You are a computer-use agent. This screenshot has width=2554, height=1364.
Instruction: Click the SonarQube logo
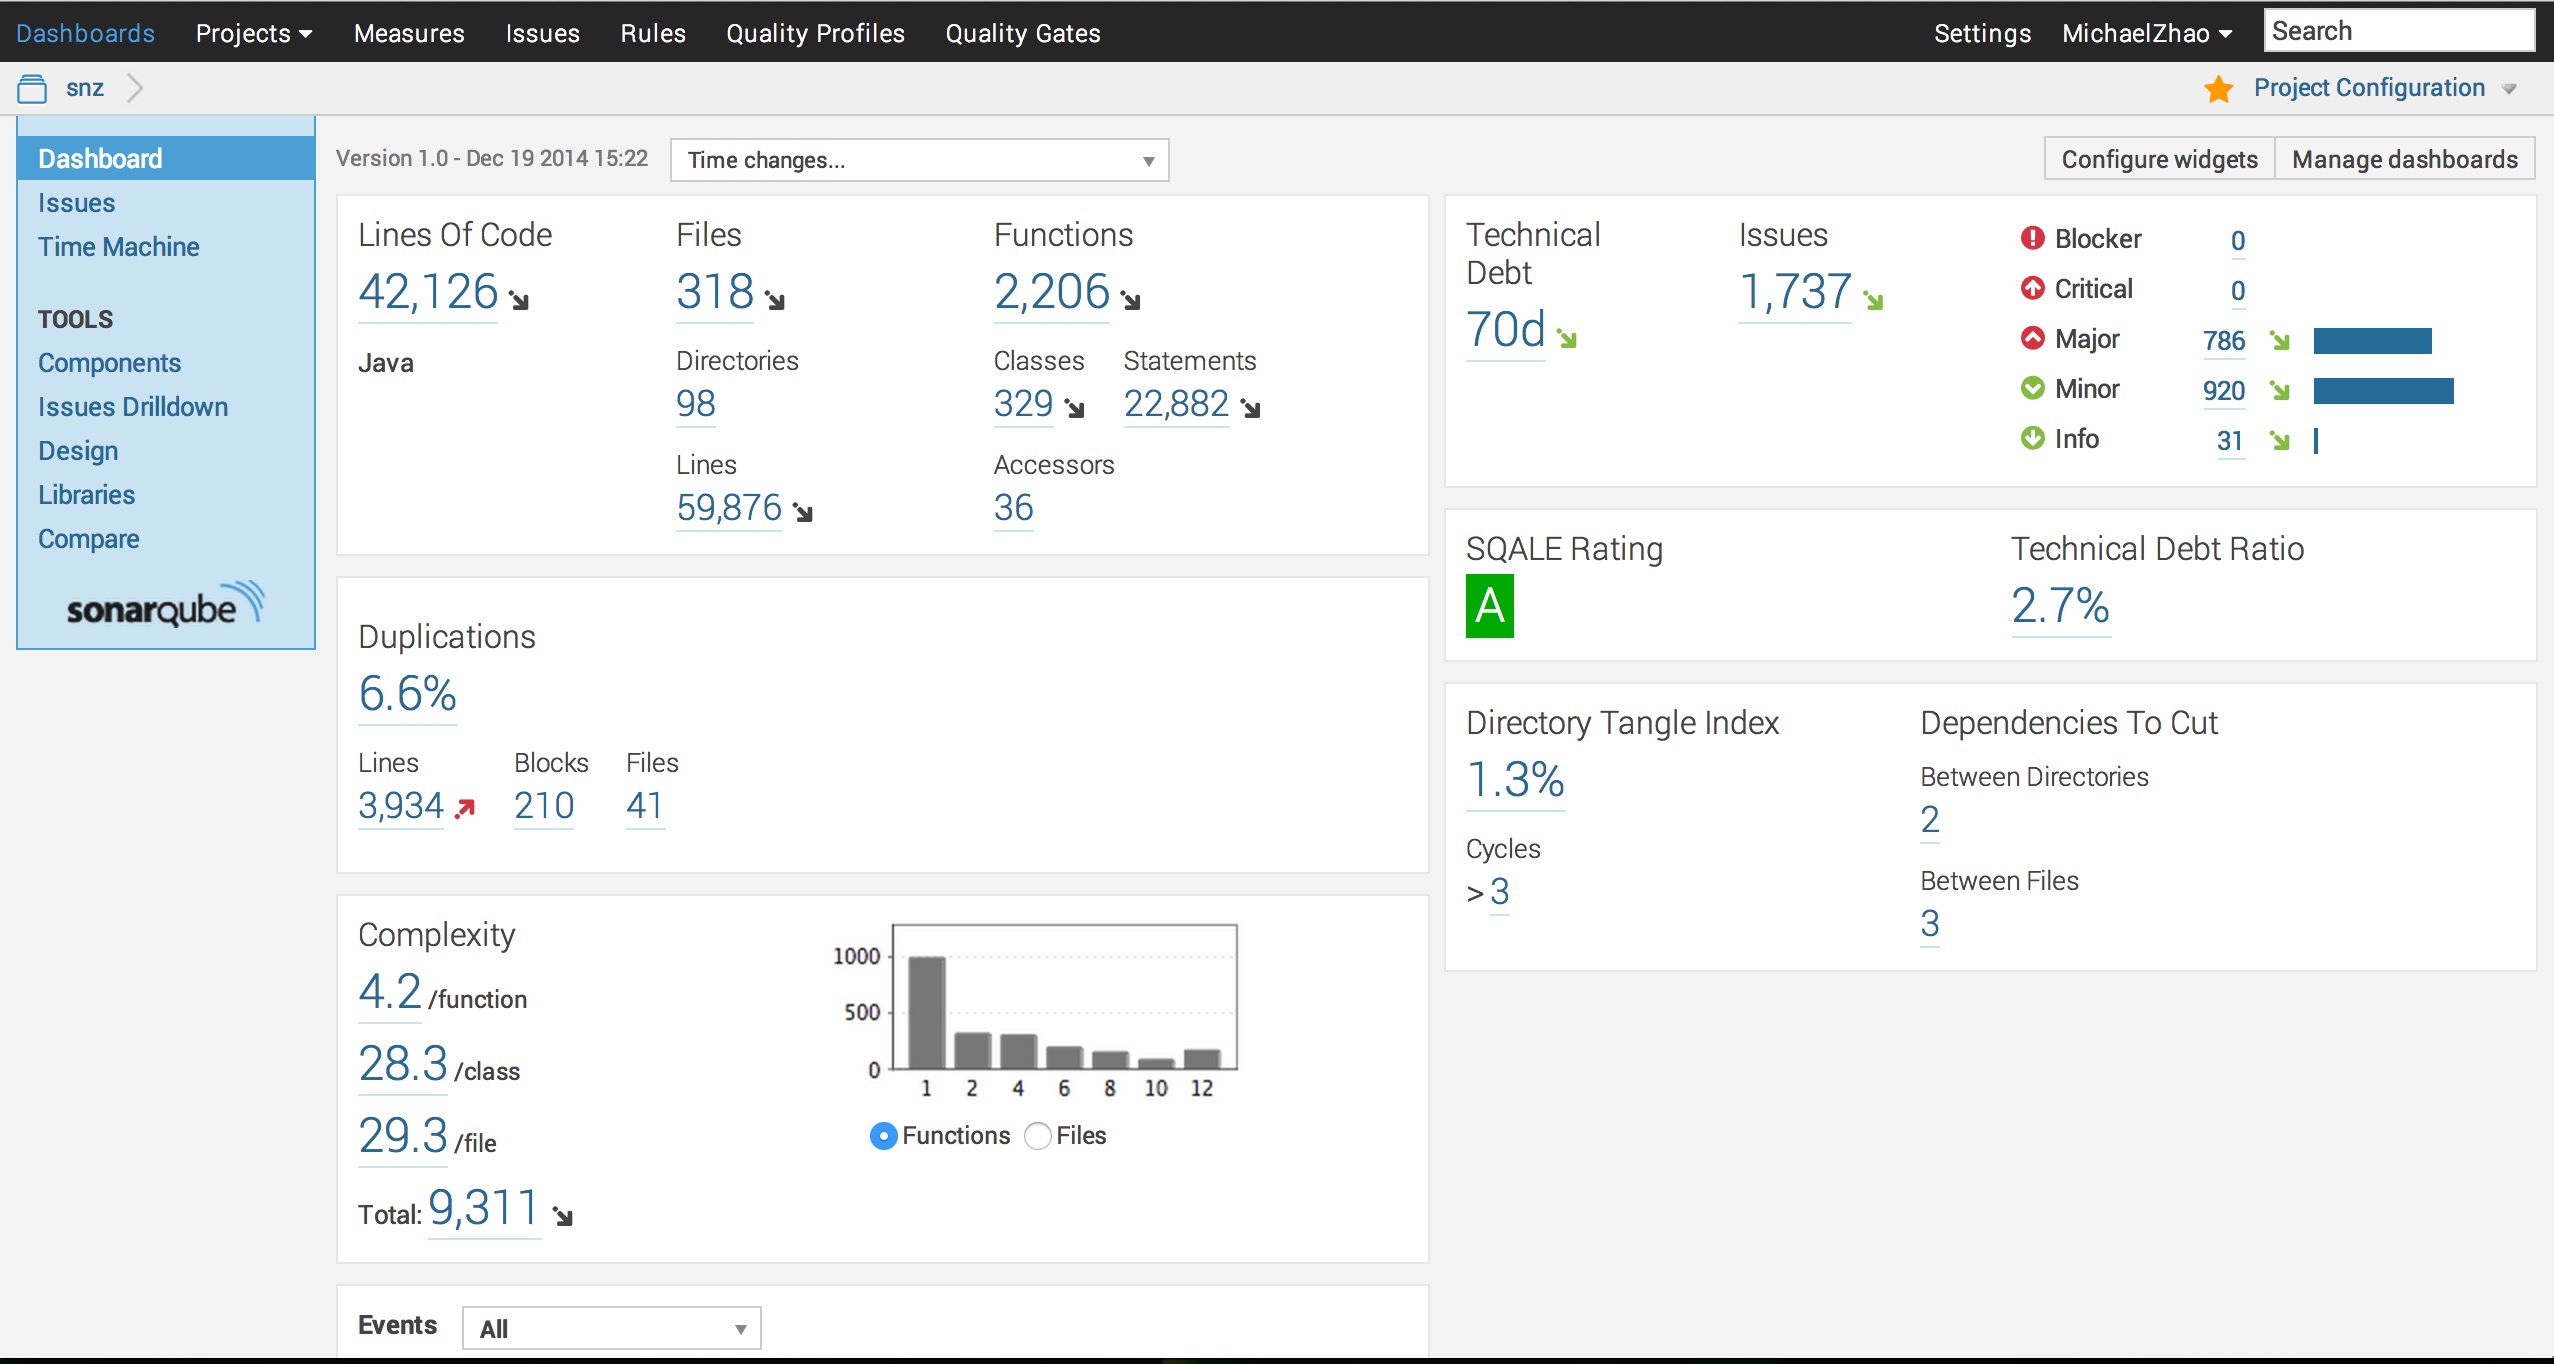tap(166, 604)
